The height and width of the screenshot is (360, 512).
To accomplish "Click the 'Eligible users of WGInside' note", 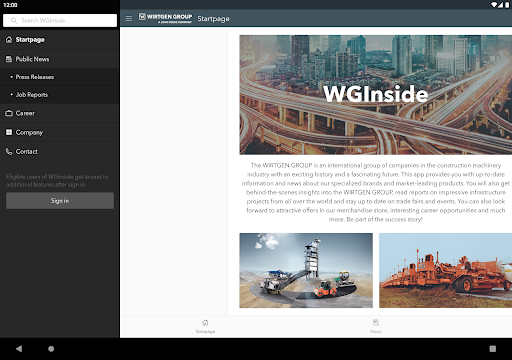I will pos(57,180).
